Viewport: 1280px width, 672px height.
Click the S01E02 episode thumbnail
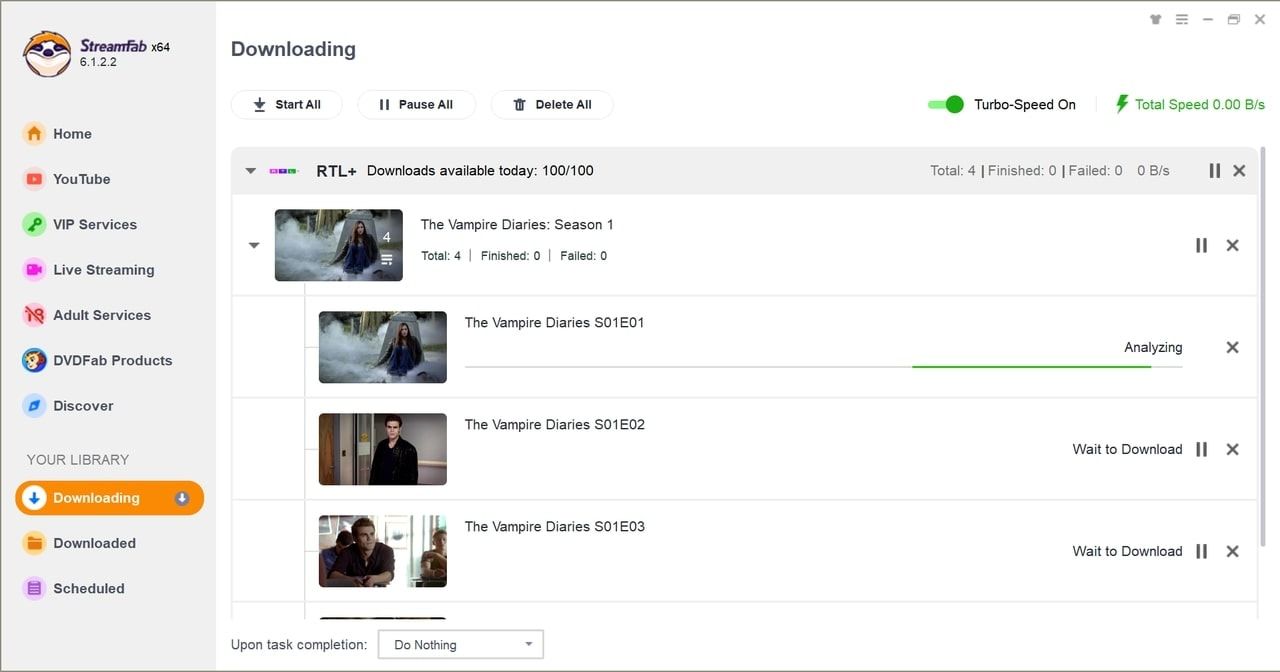coord(383,449)
